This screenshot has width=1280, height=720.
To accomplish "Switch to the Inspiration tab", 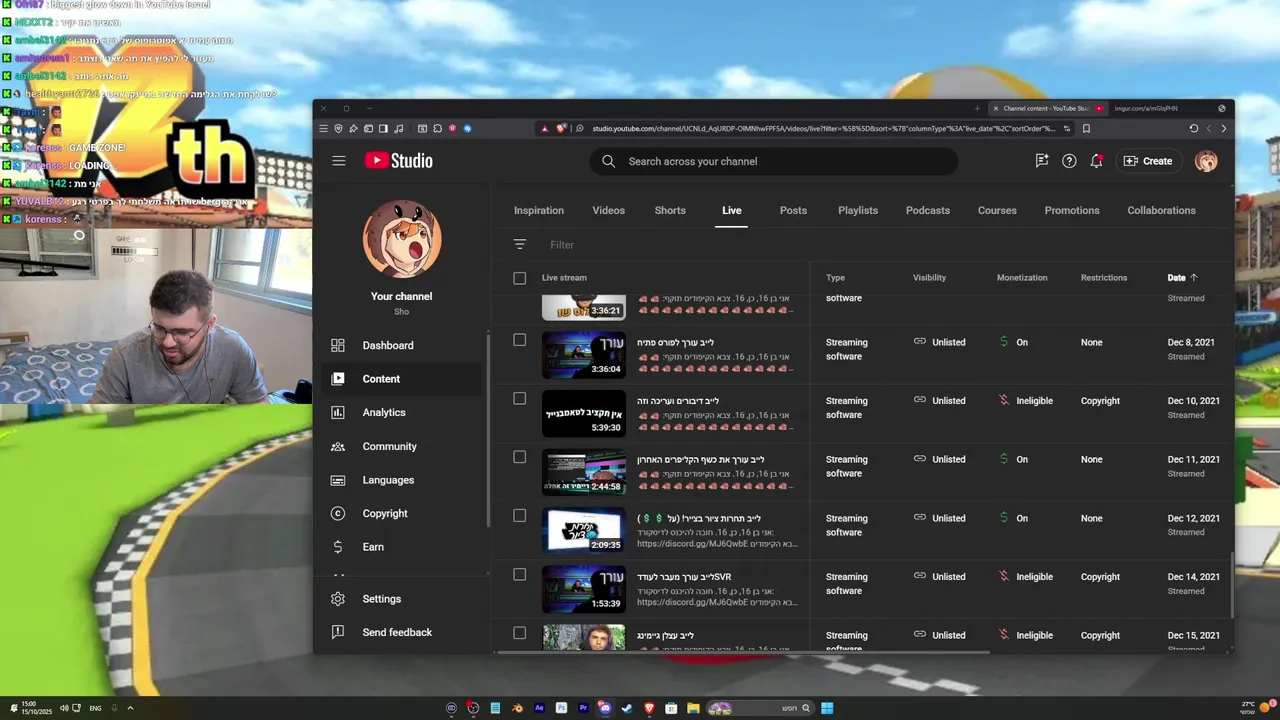I will [539, 210].
